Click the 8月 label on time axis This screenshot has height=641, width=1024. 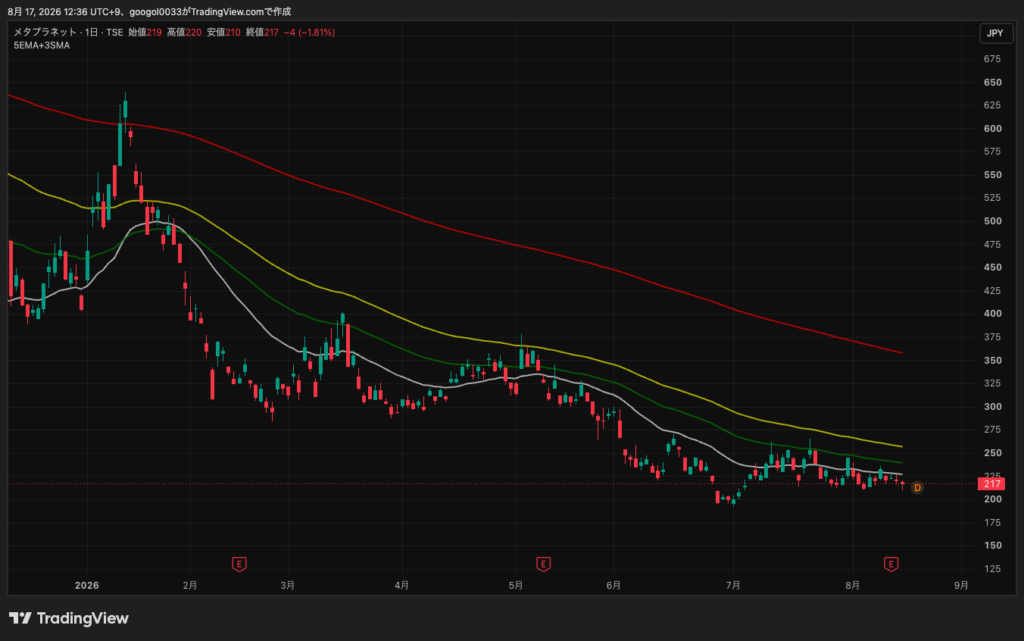[852, 586]
